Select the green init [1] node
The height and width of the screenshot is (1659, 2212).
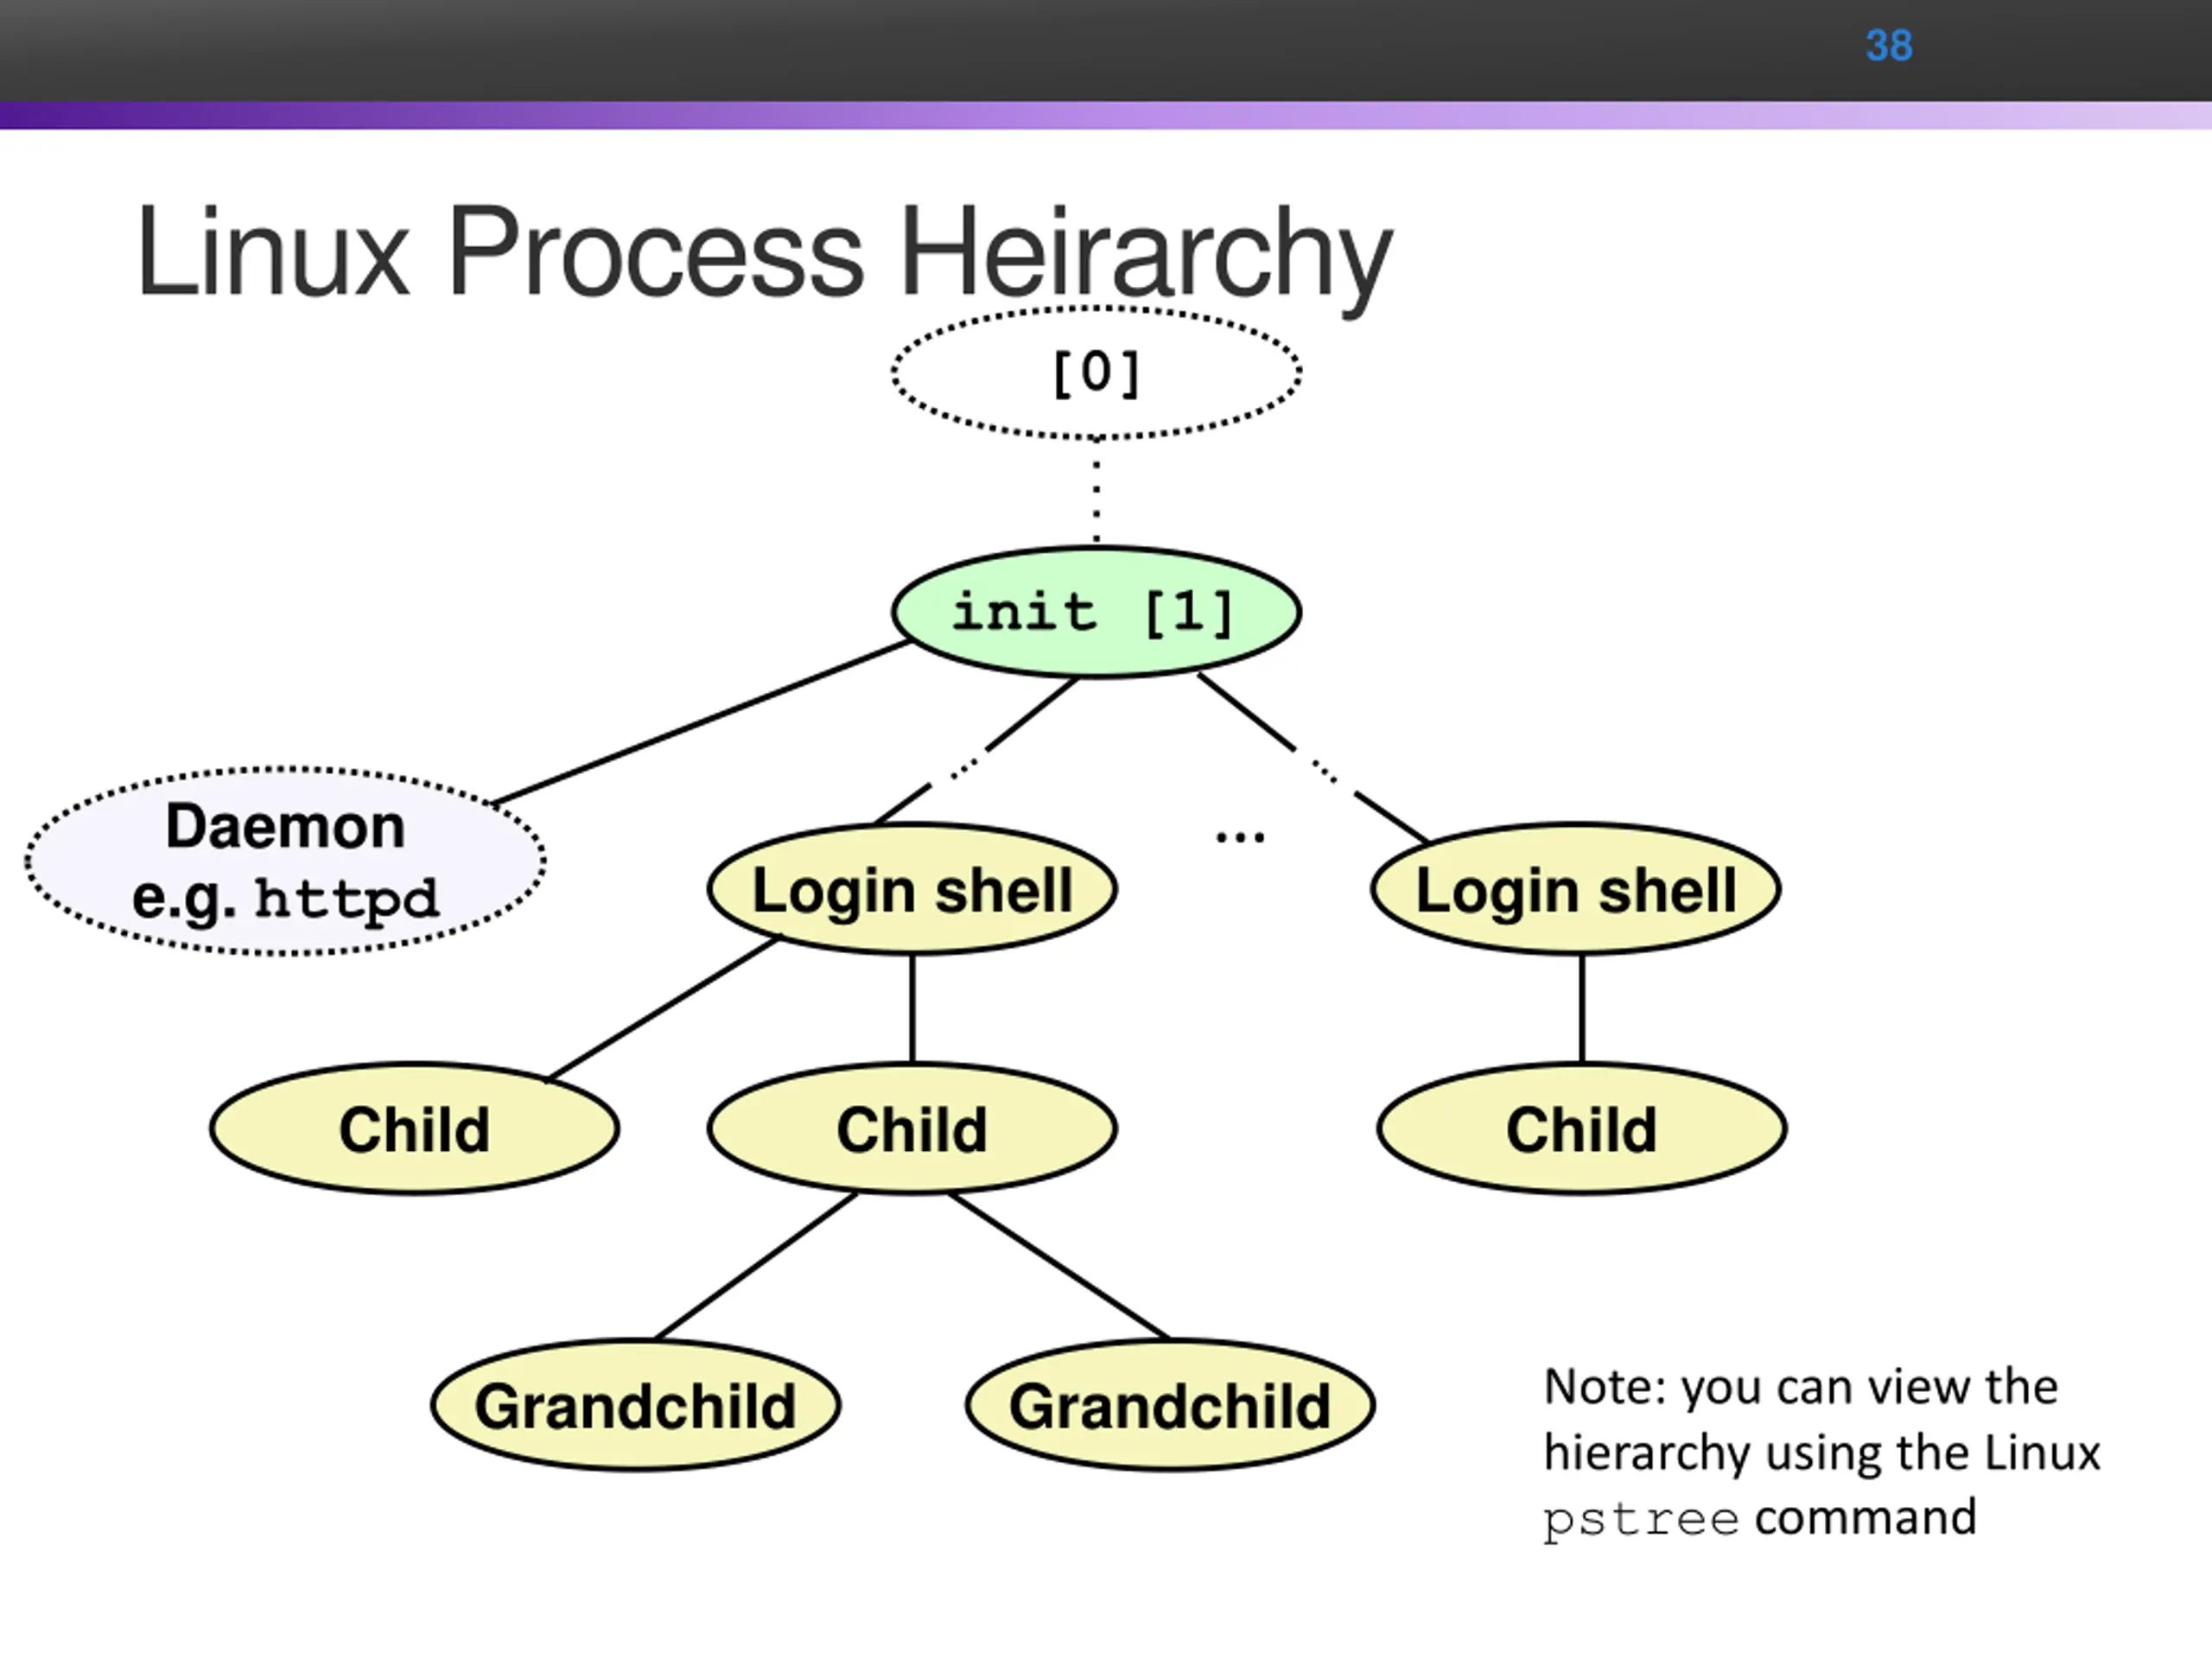[1096, 612]
